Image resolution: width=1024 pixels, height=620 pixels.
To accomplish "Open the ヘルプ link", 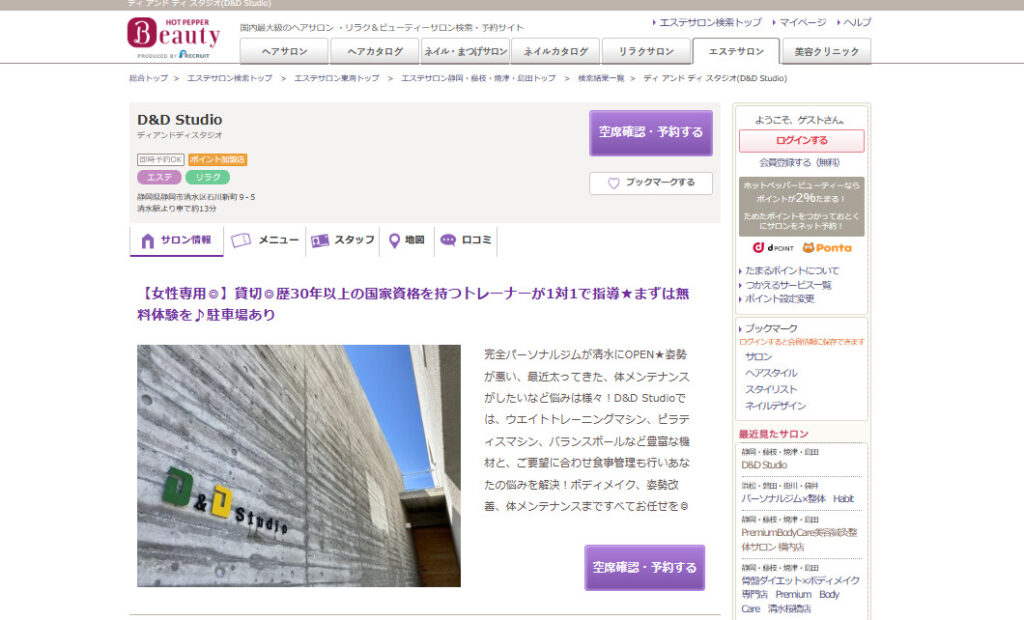I will [857, 22].
